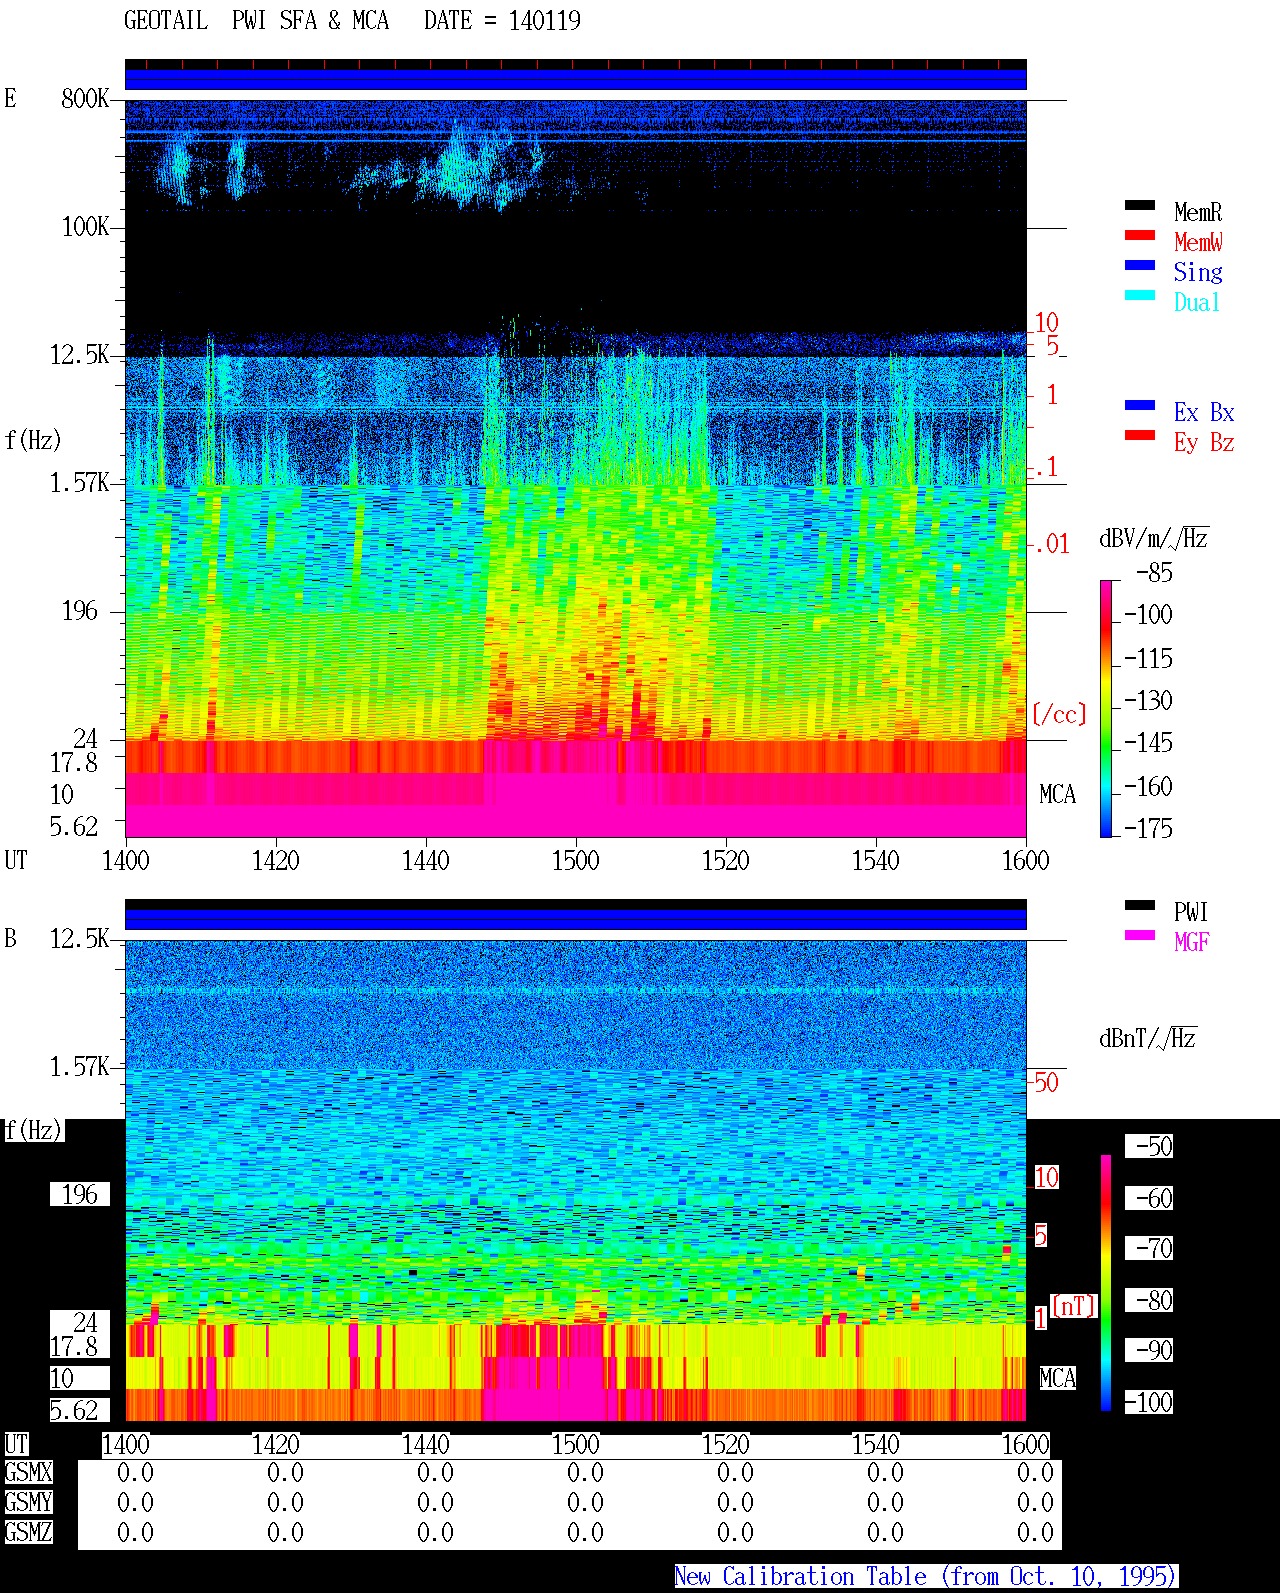Click the 1500 UT tick on upper spectrogram
Viewport: 1280px width, 1593px height.
tap(575, 860)
